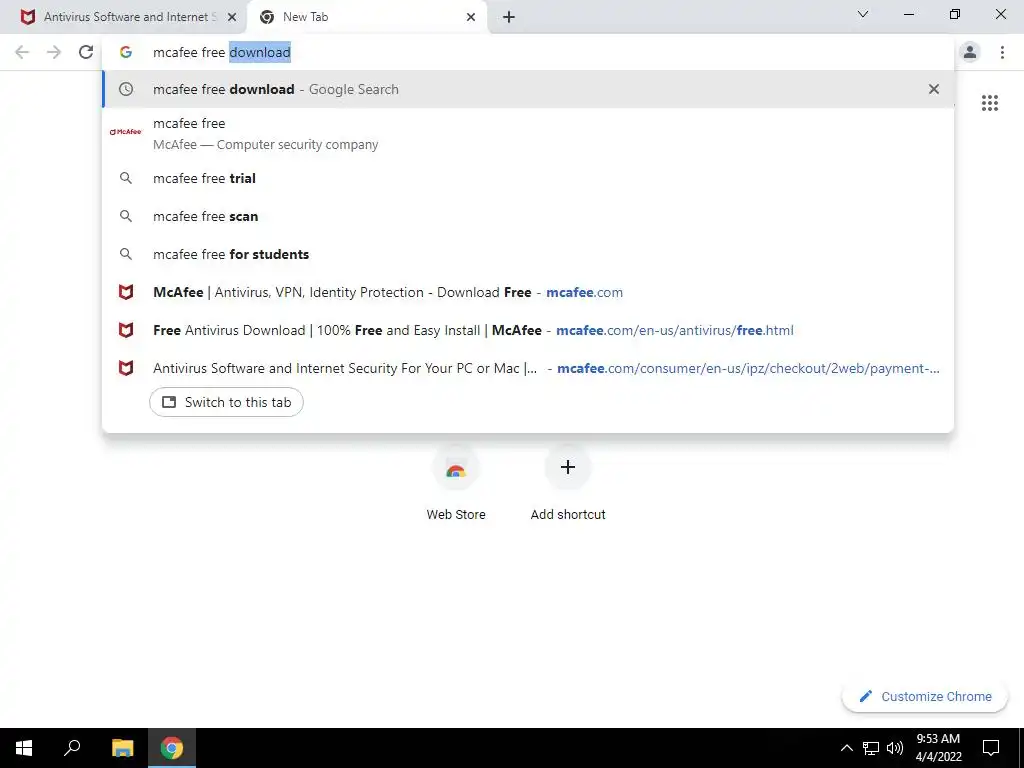This screenshot has height=768, width=1024.
Task: Click the clock history icon in first suggestion
Action: click(126, 89)
